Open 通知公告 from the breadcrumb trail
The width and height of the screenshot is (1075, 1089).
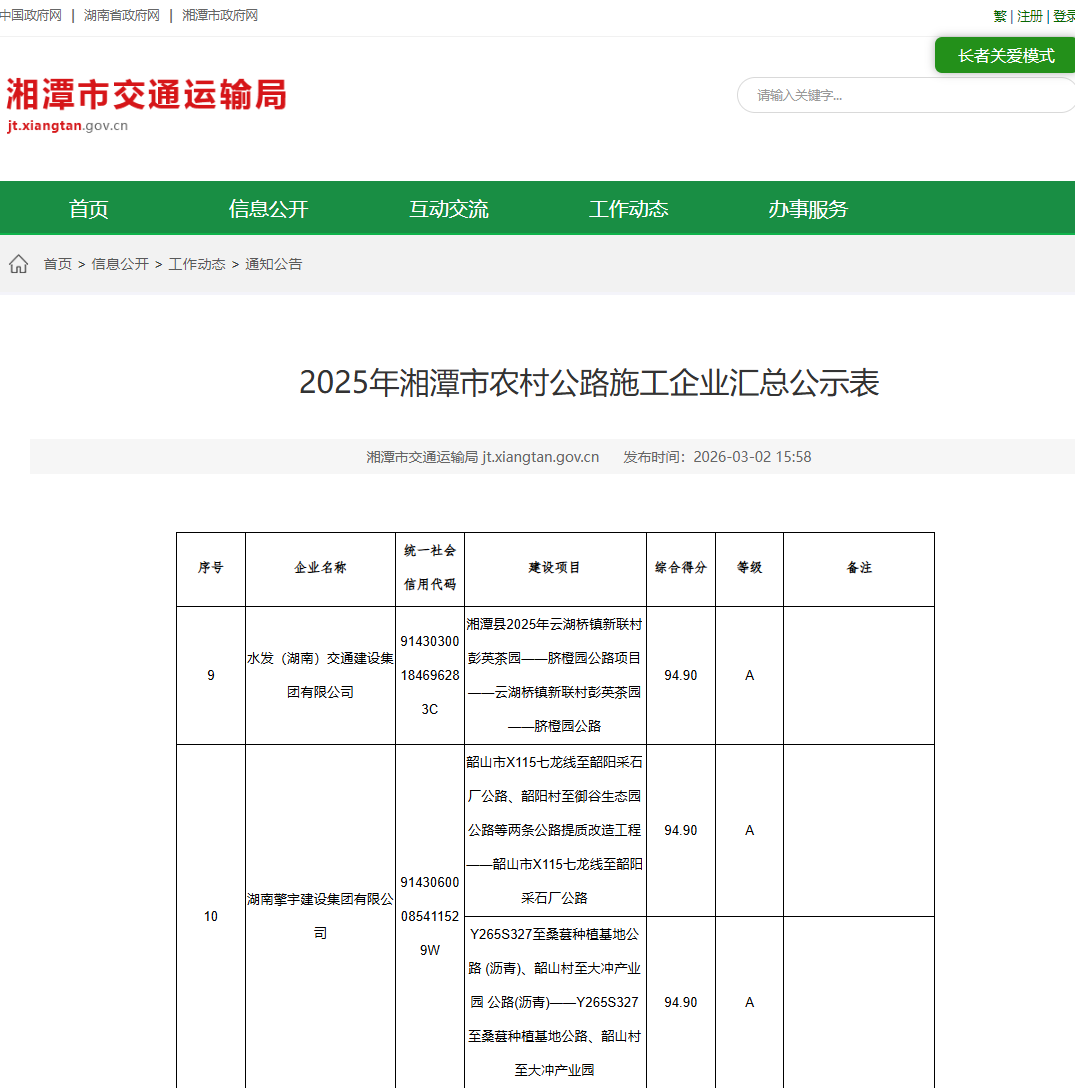[x=275, y=264]
